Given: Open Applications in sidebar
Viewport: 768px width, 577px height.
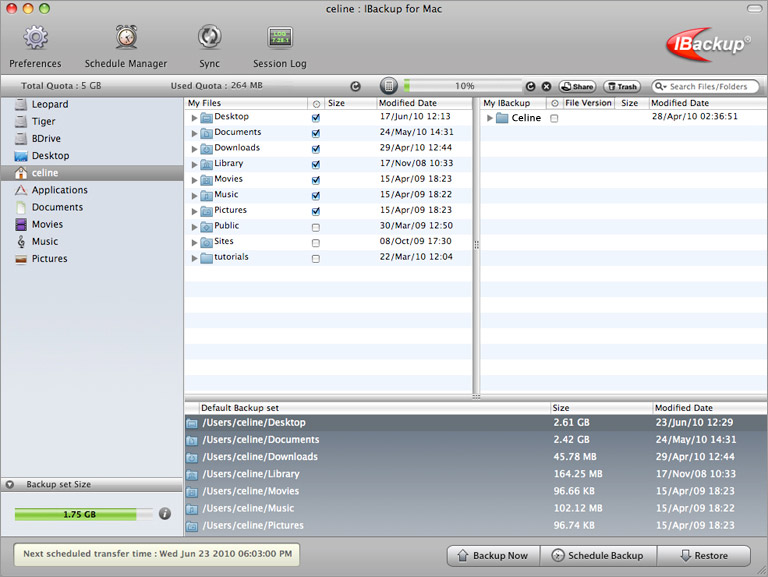Looking at the screenshot, I should coord(92,190).
